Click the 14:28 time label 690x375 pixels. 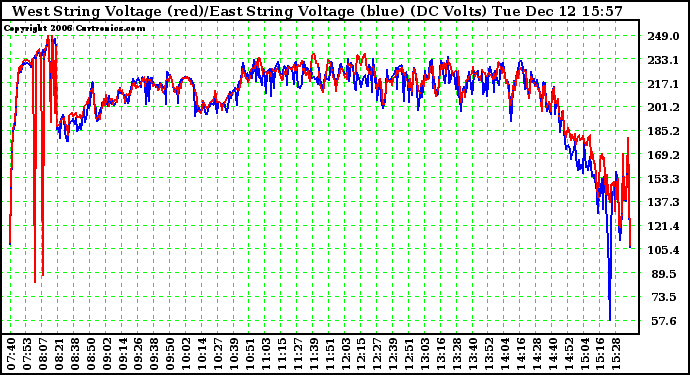537,354
